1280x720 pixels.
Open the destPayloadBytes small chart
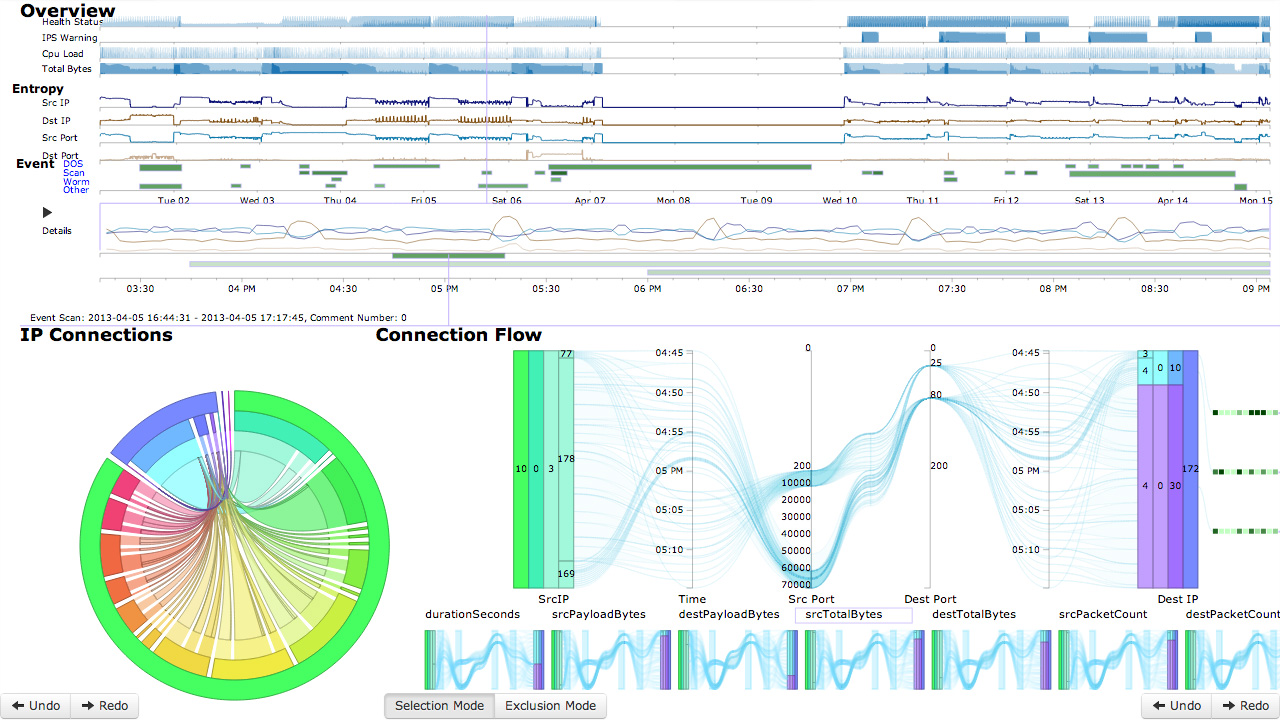click(737, 660)
